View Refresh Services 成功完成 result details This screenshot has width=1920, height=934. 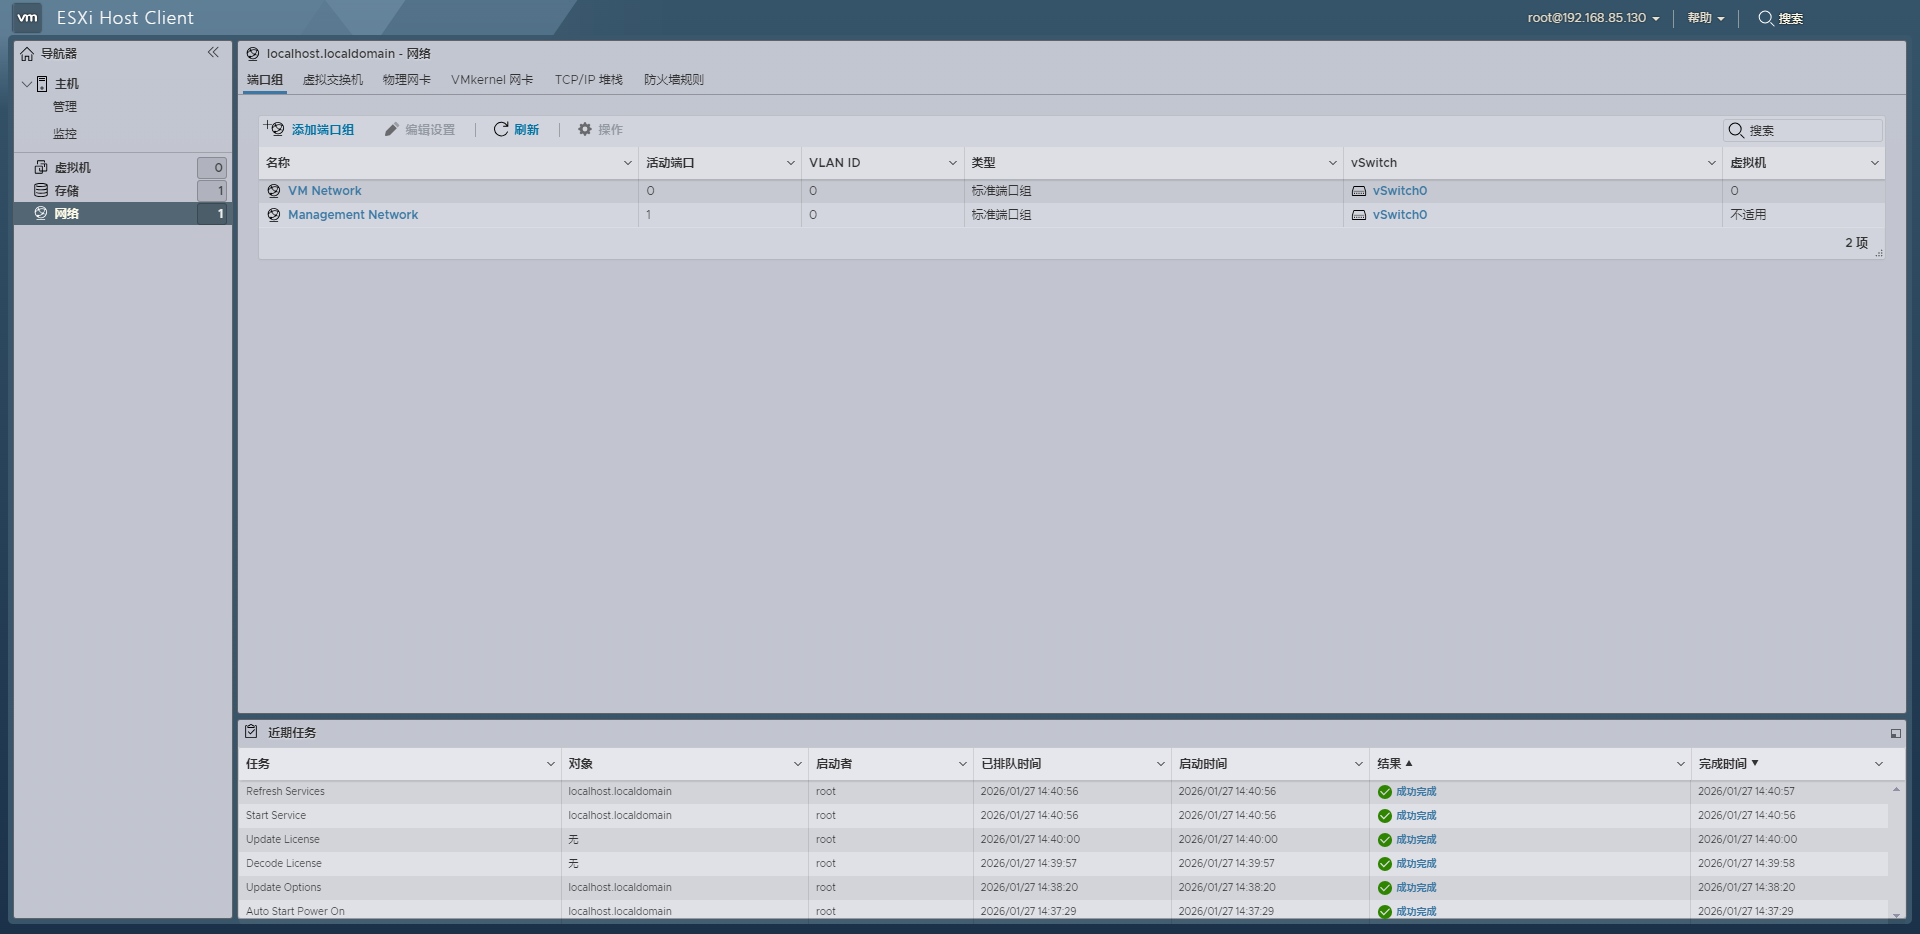coord(1415,791)
